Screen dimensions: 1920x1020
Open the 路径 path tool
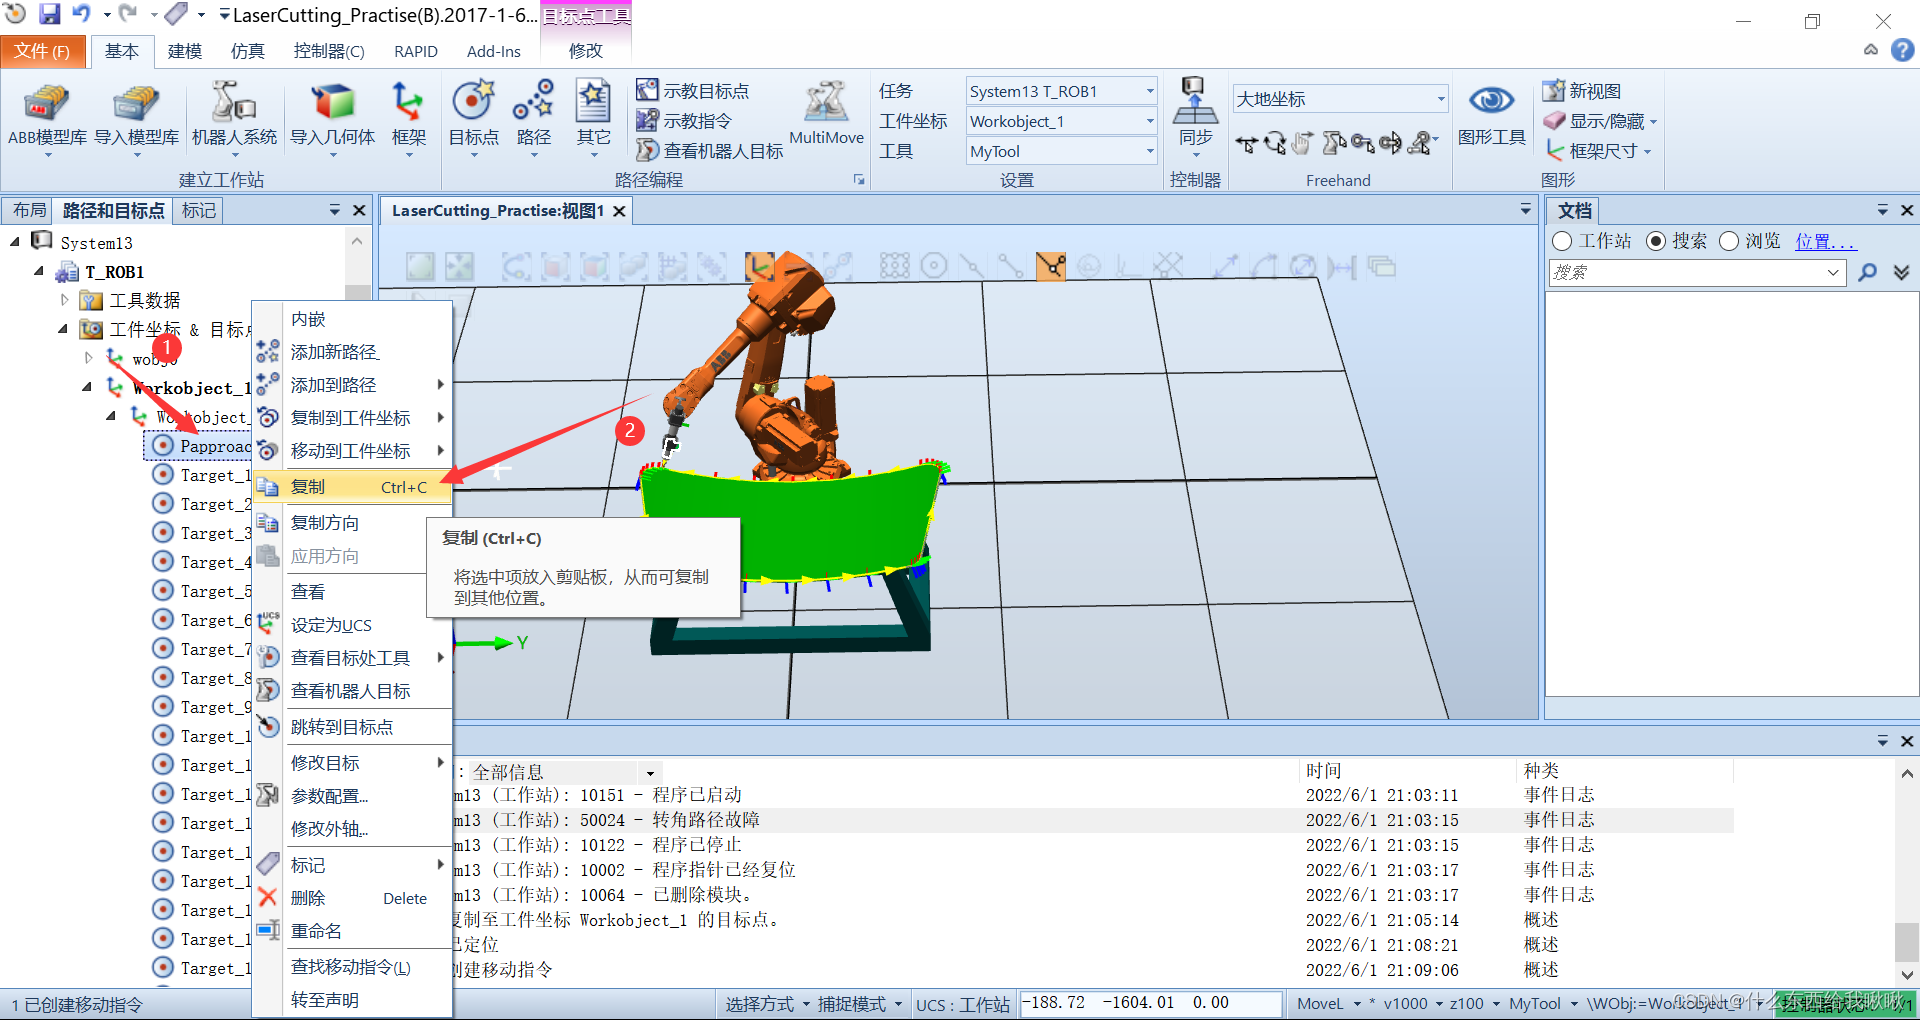(x=533, y=116)
